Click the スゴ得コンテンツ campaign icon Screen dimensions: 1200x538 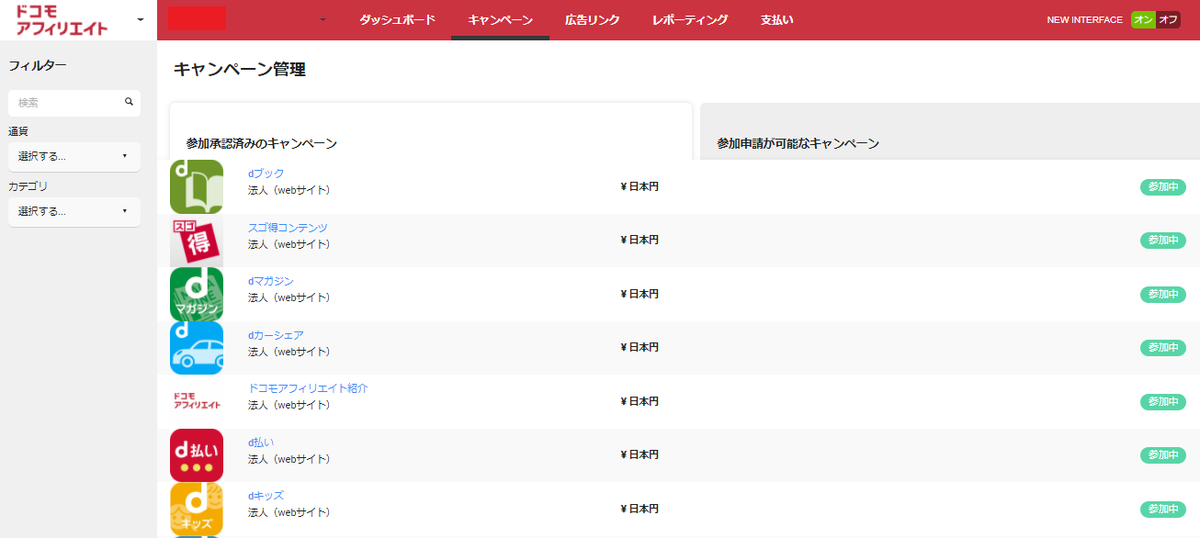[x=196, y=240]
